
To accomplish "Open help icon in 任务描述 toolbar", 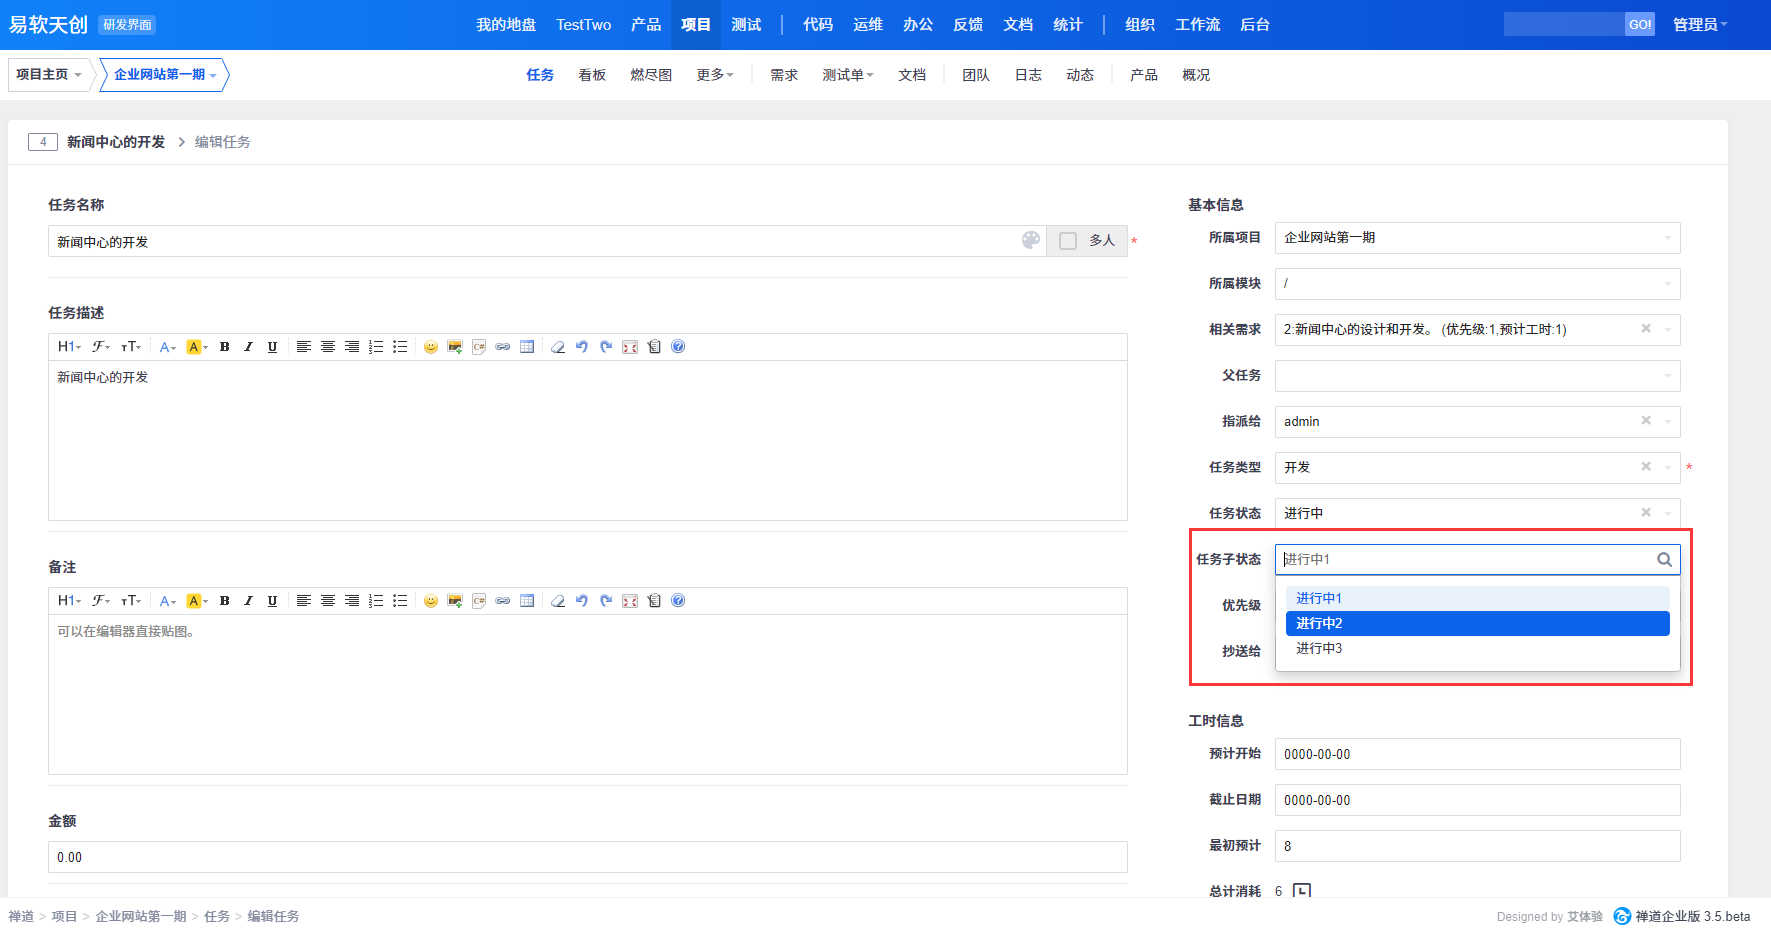I will (678, 347).
